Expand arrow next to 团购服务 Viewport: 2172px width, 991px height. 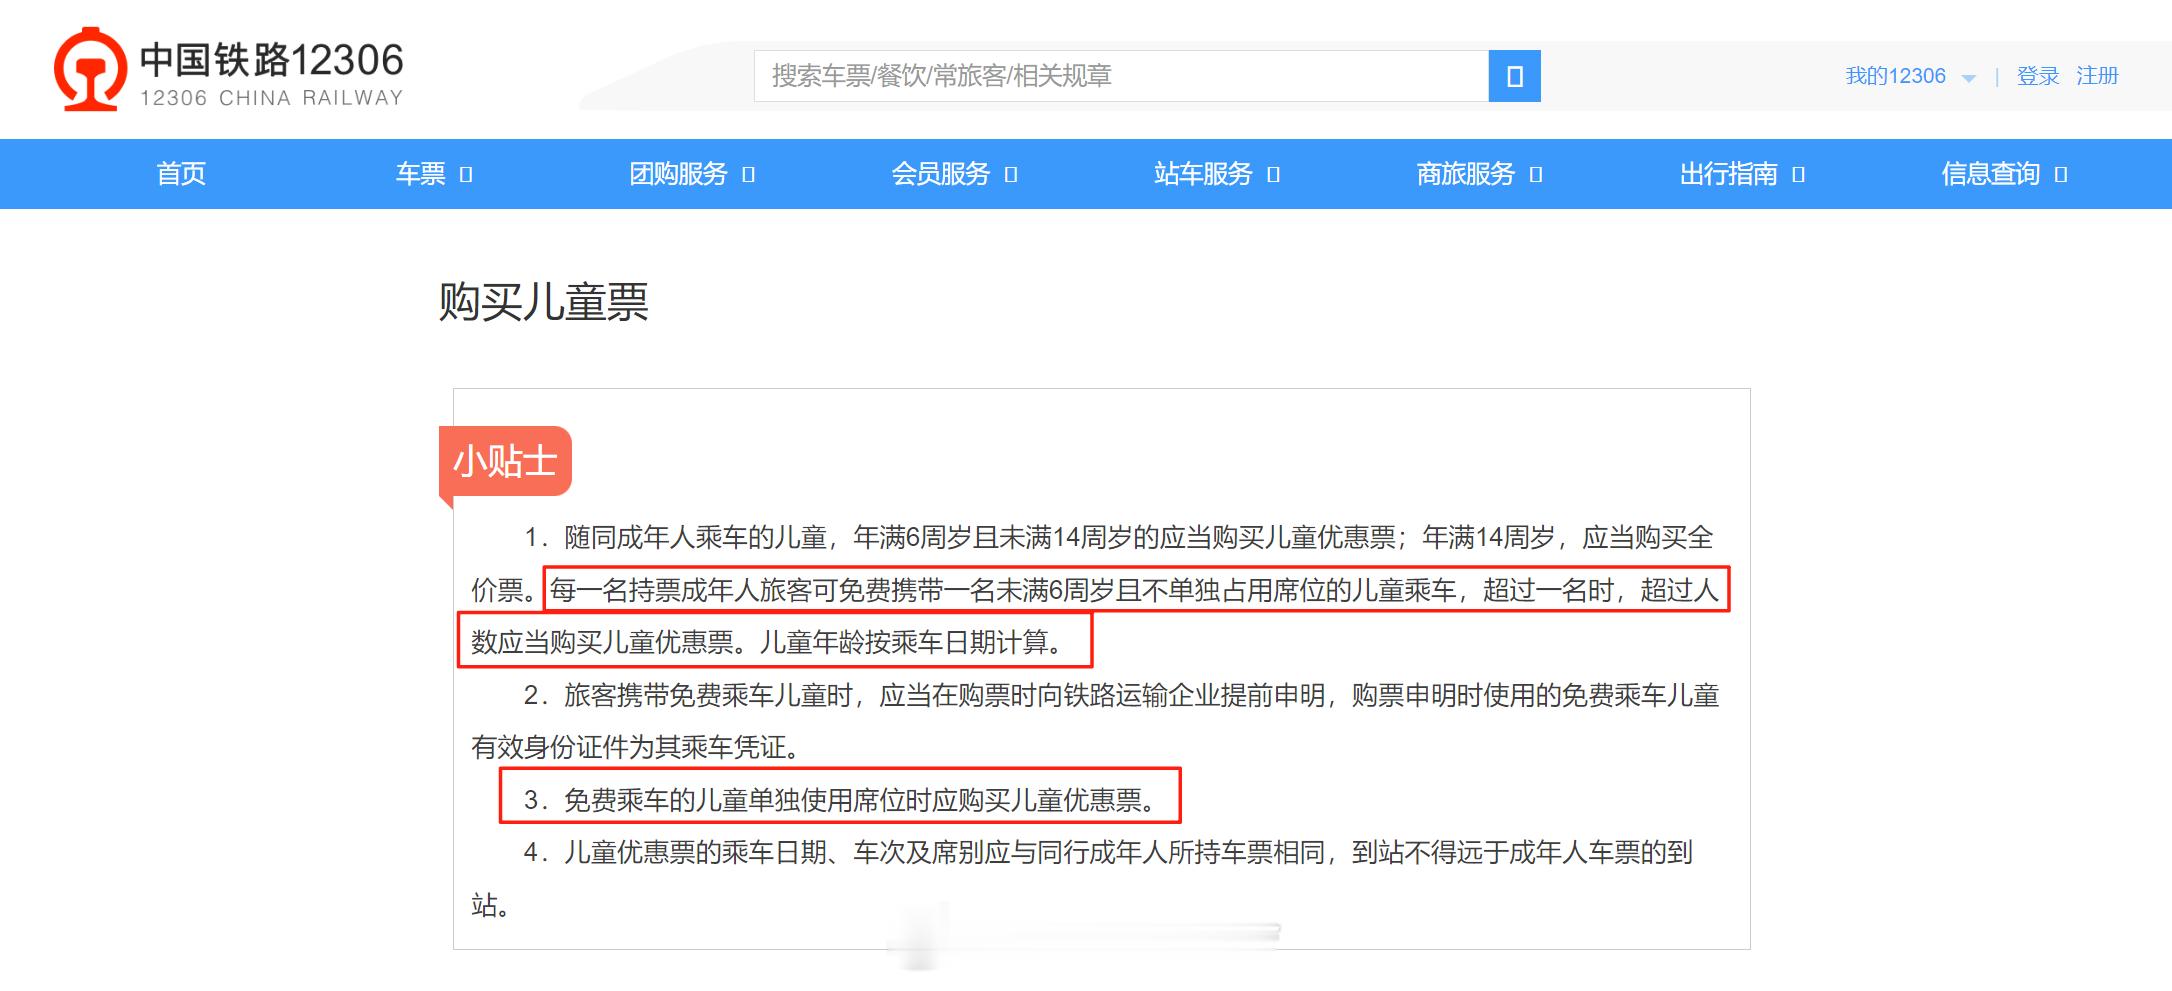tap(748, 175)
